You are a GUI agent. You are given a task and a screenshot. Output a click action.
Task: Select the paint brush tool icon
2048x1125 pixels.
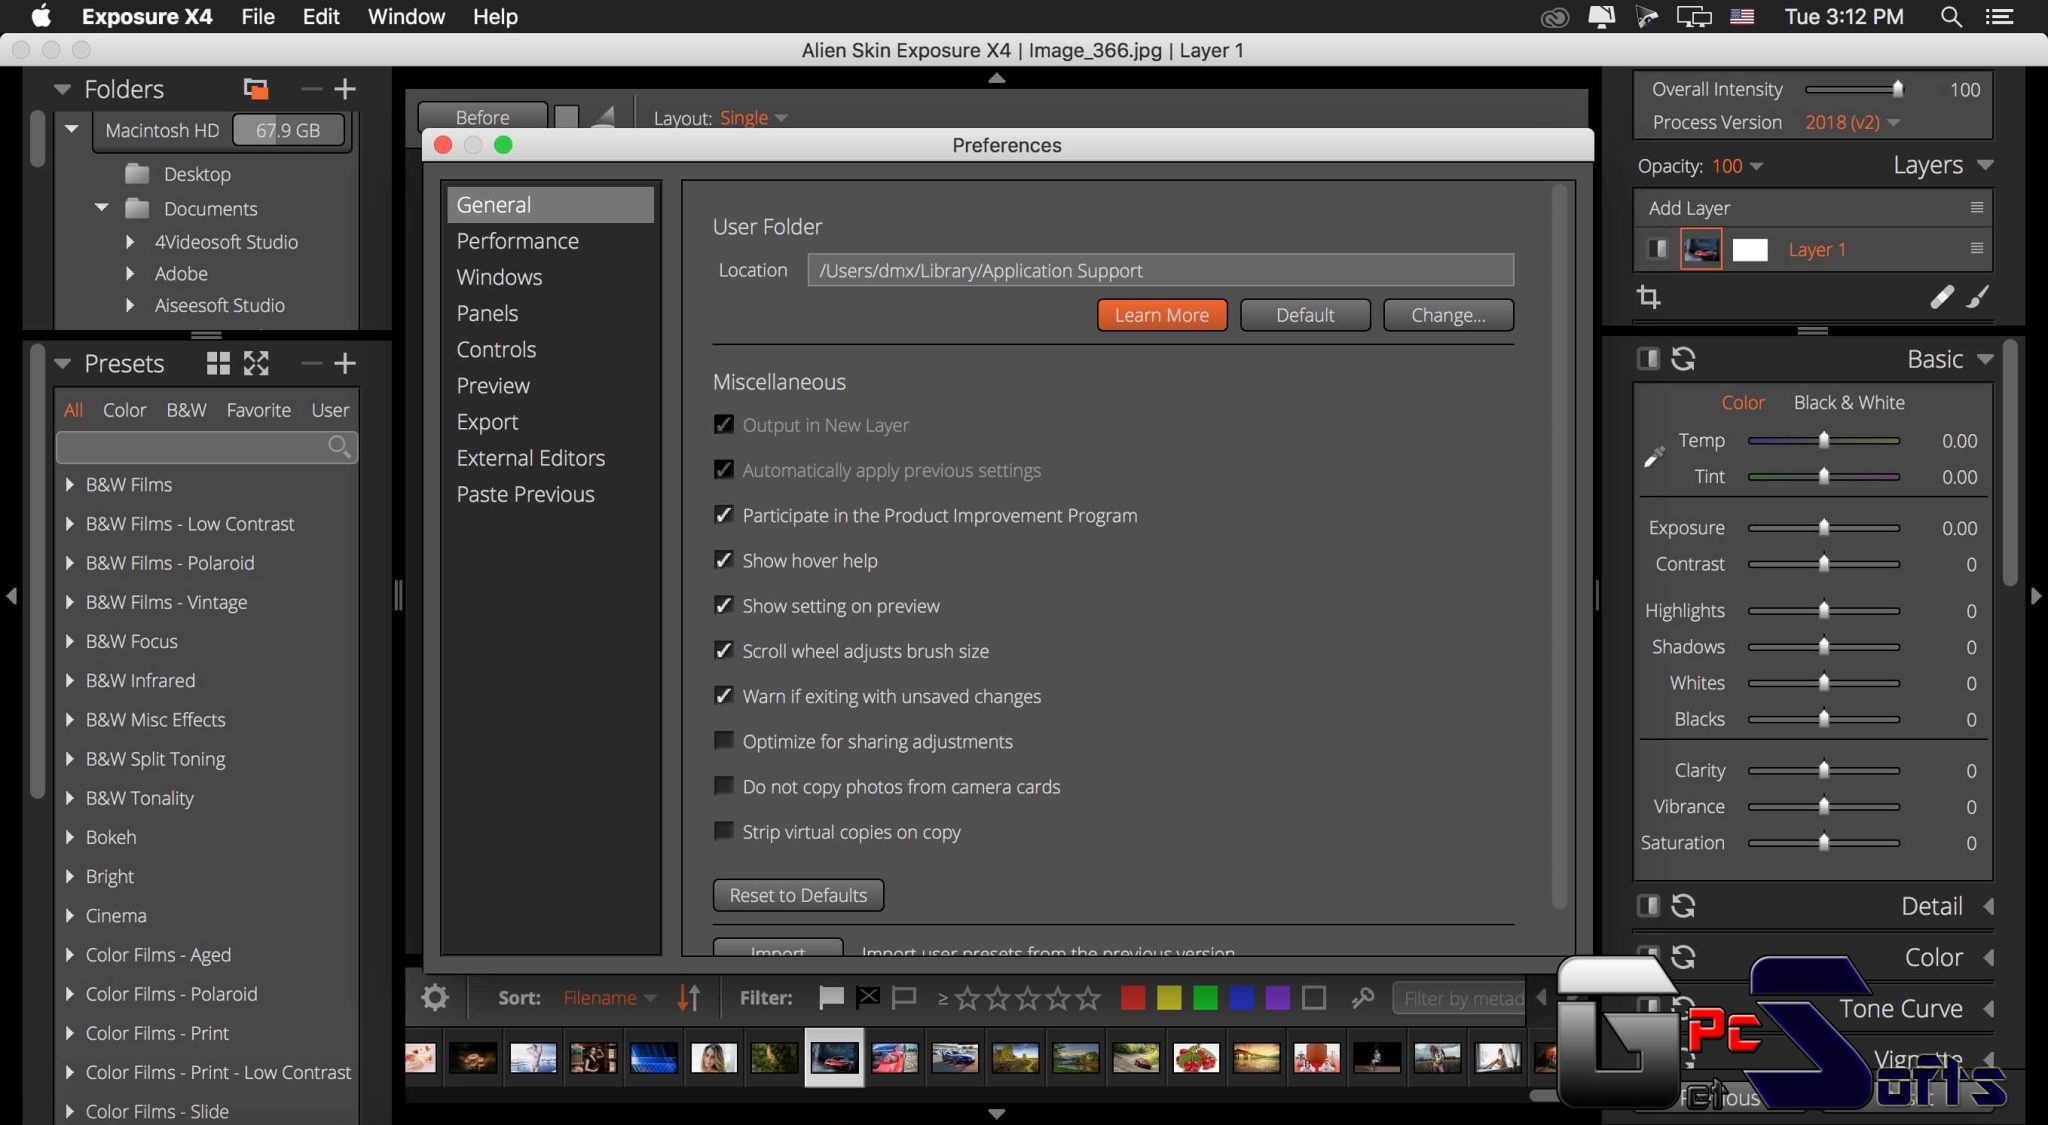coord(1978,297)
